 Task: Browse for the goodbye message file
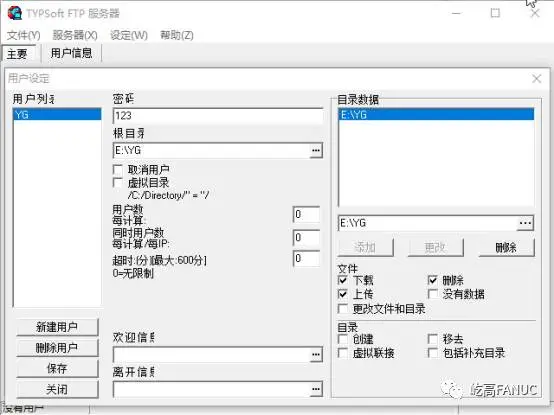coord(316,389)
